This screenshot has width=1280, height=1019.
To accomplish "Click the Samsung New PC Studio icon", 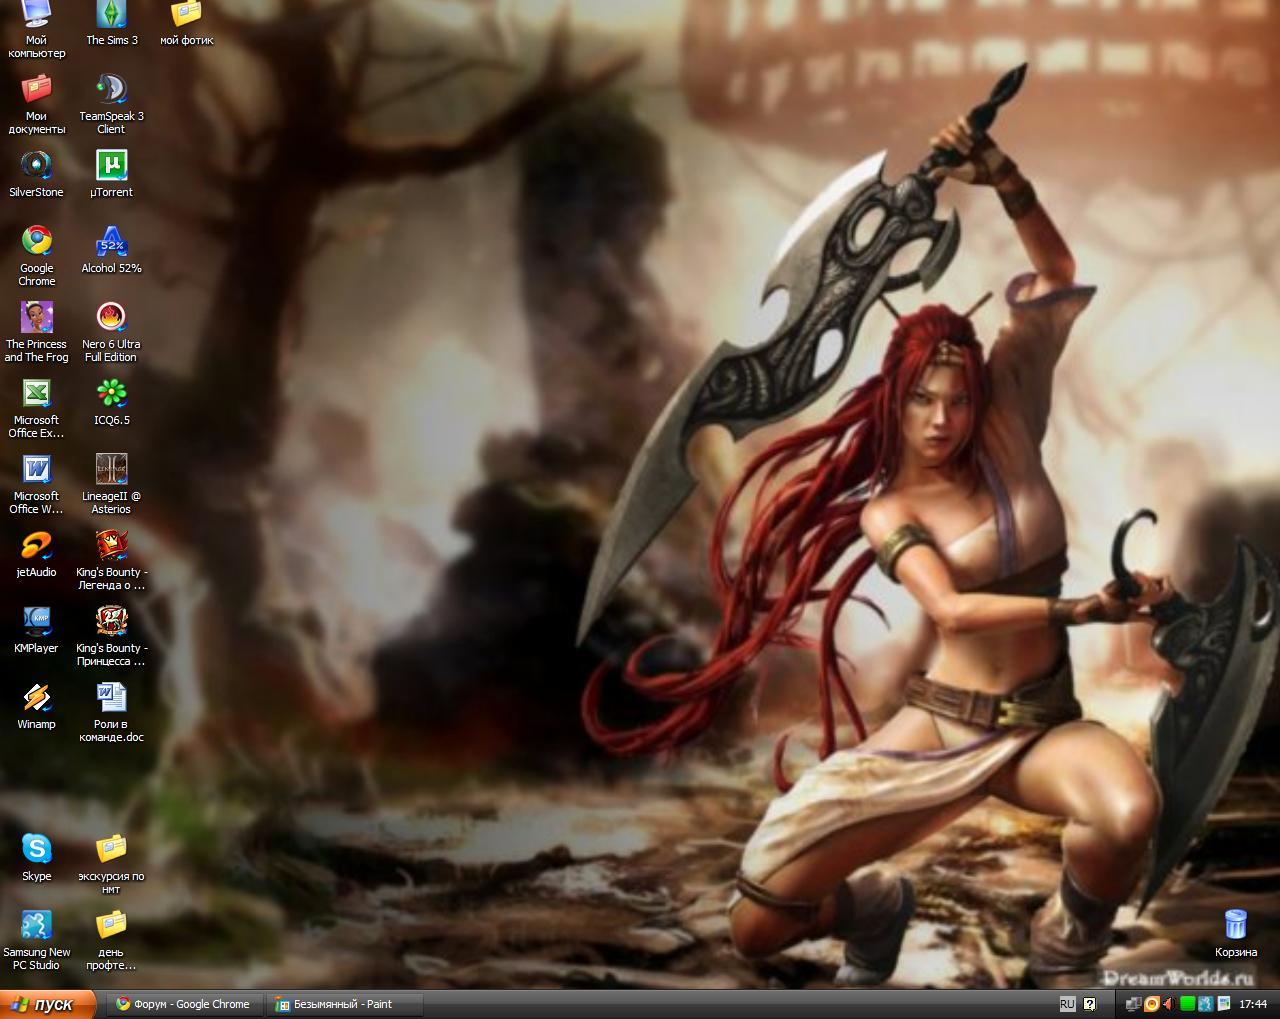I will coord(37,926).
